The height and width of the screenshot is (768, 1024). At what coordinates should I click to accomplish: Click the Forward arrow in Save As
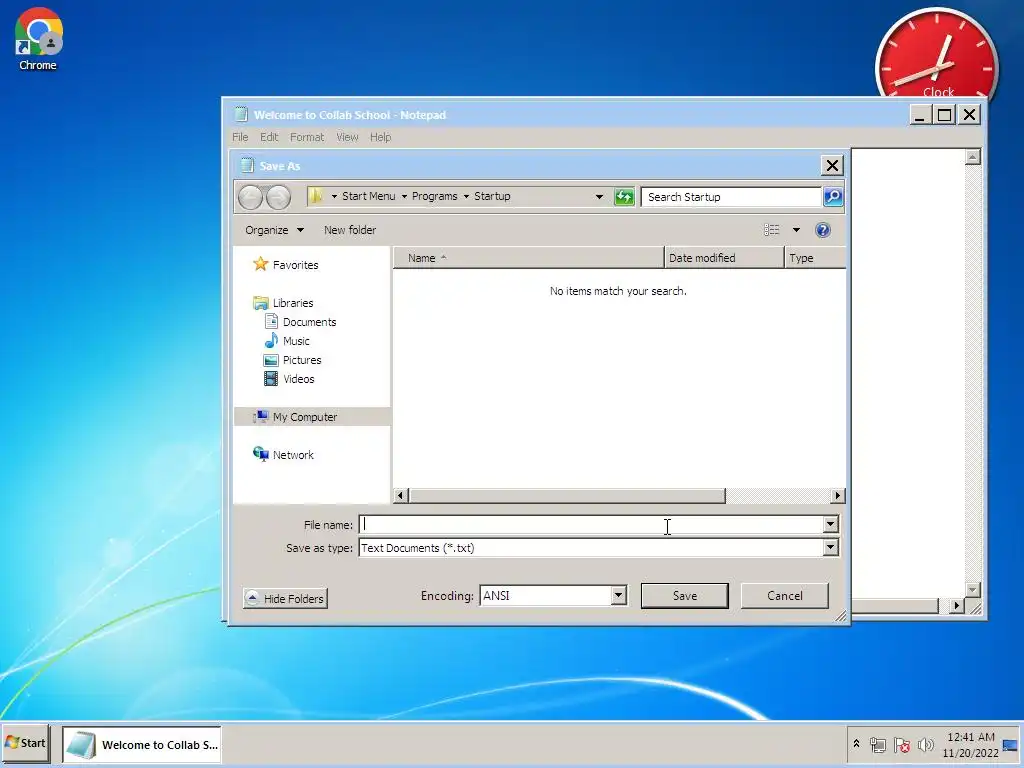pyautogui.click(x=278, y=197)
